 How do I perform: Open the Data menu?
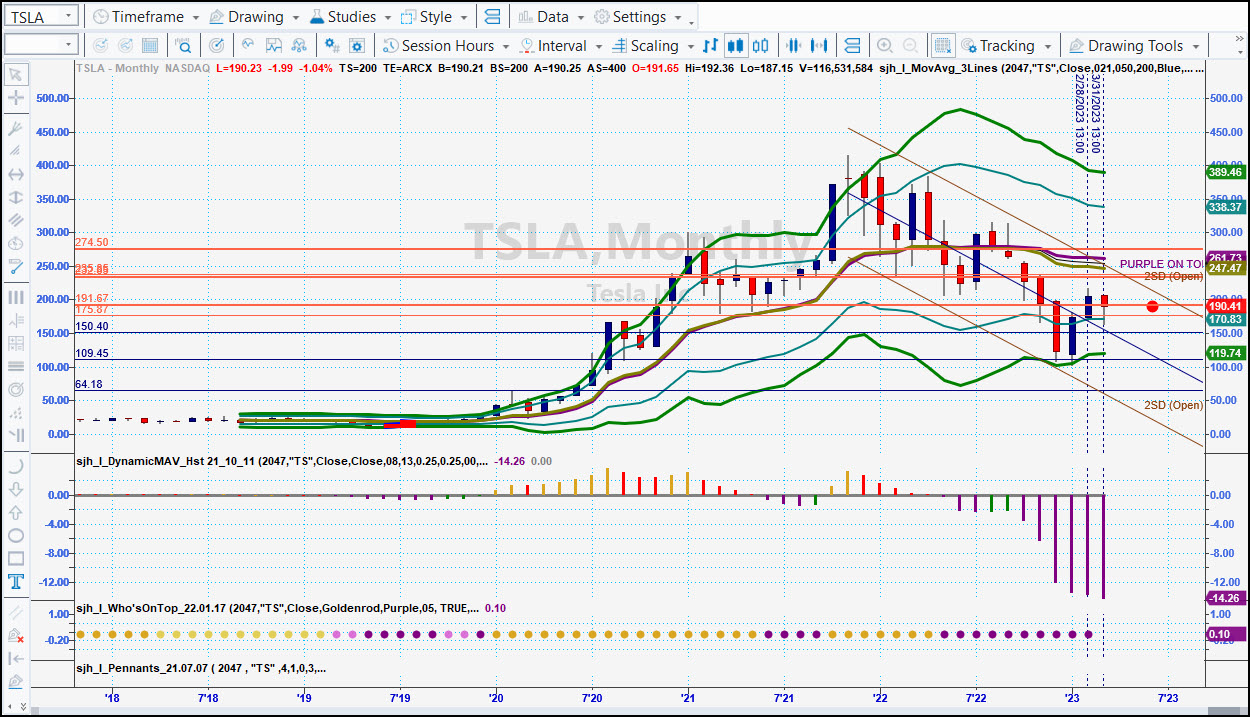(551, 17)
